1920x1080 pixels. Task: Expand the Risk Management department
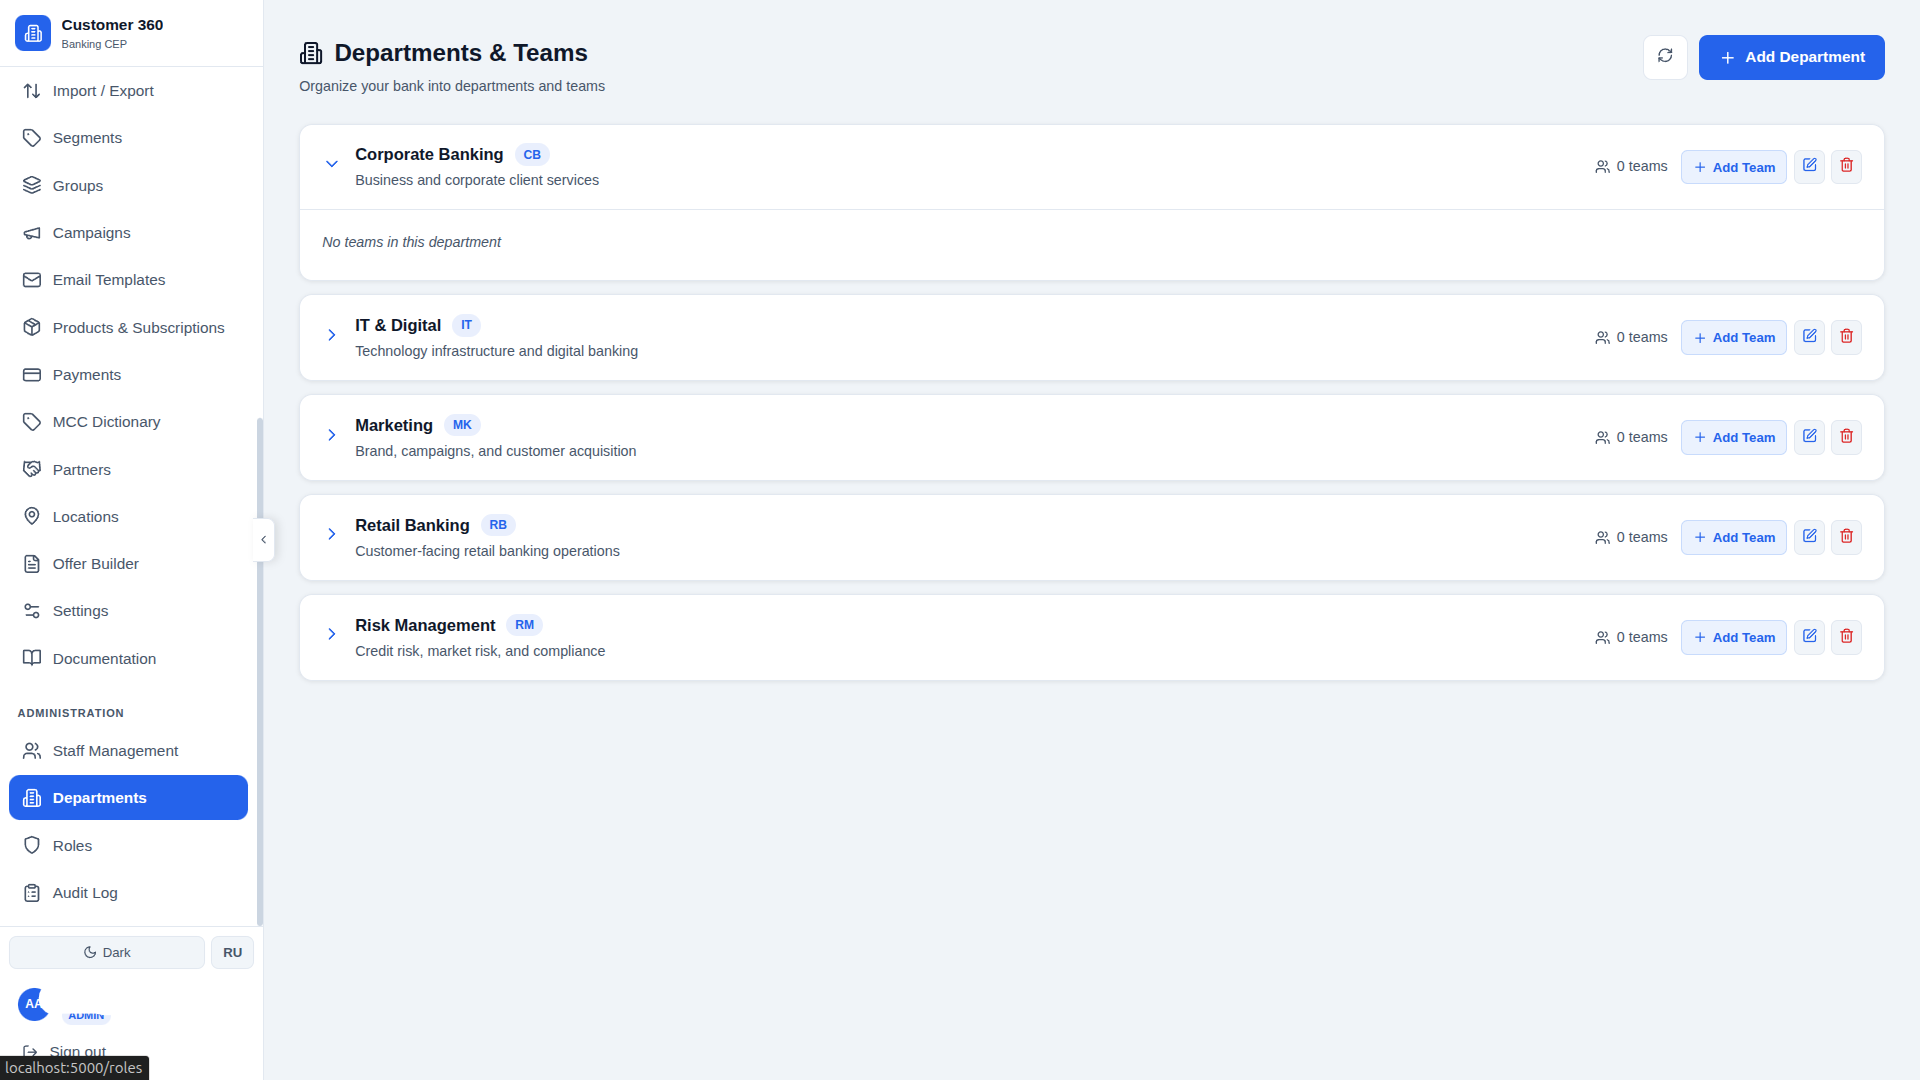pos(331,634)
